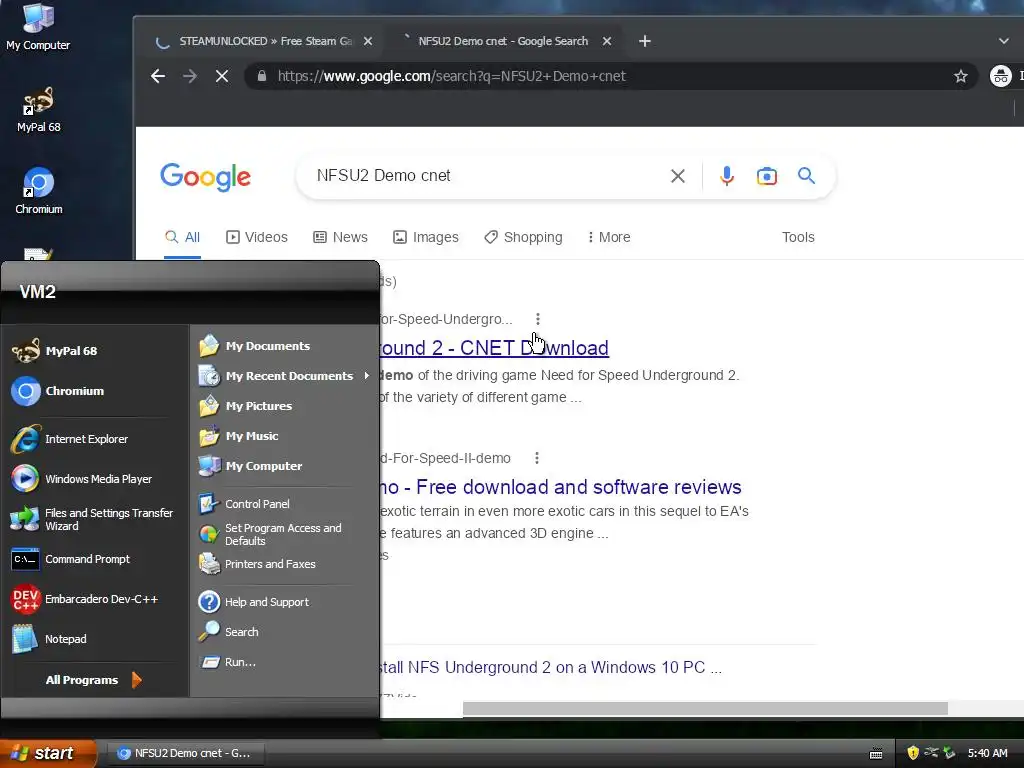Click the Google search box text
Screen dimensions: 1024x768
383,176
